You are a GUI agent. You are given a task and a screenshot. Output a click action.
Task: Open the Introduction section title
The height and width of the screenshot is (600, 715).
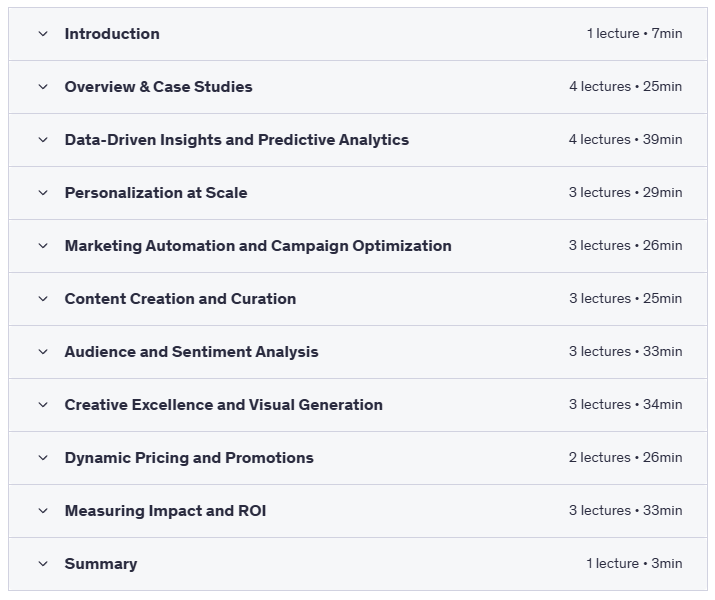point(112,34)
